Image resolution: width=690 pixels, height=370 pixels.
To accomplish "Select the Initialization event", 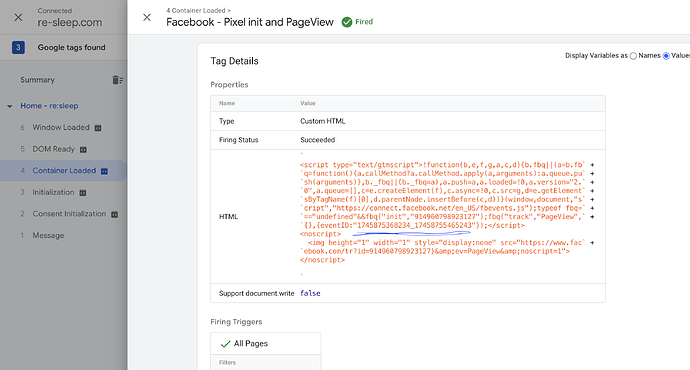I will (53, 192).
